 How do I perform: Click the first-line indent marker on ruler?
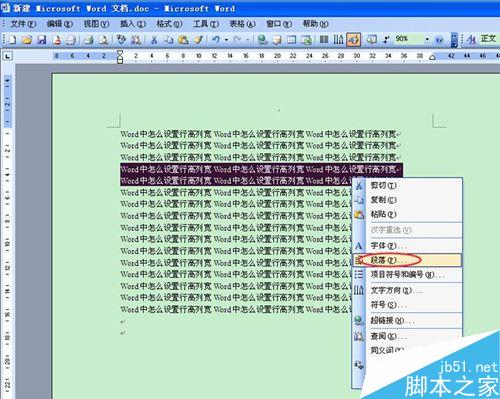[x=120, y=53]
